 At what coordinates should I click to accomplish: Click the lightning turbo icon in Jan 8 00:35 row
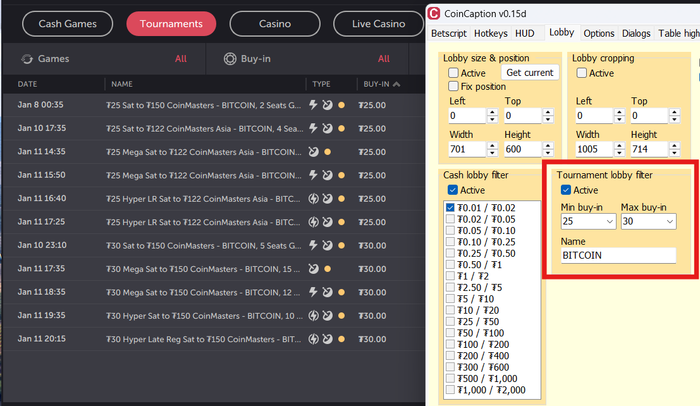click(x=313, y=105)
